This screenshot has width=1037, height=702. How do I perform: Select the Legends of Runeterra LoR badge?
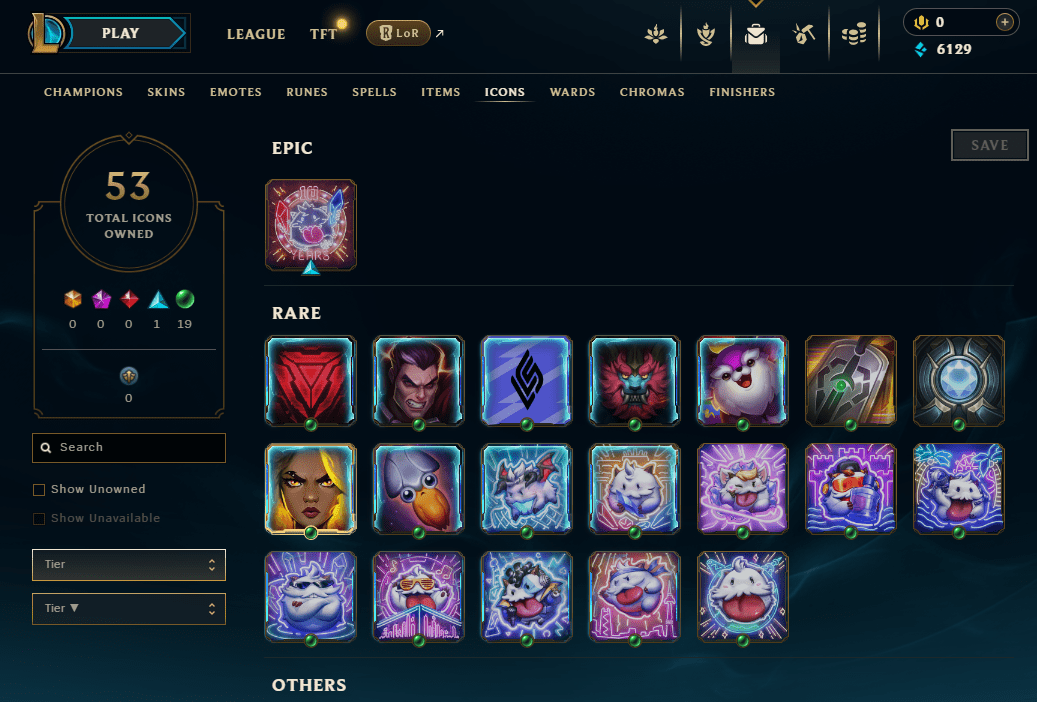[398, 33]
